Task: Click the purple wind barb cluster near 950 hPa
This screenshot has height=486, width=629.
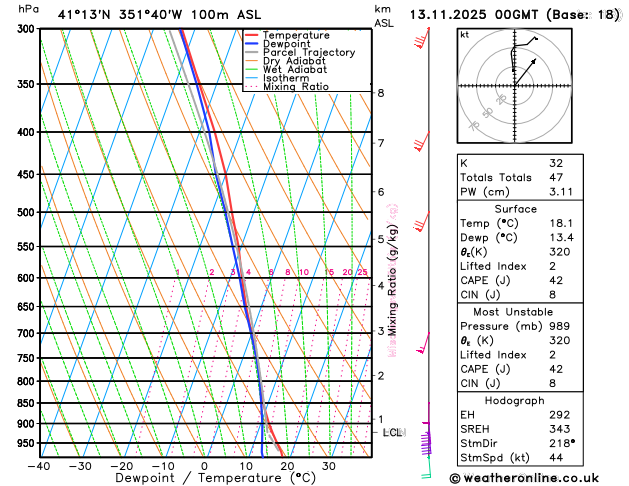Action: click(426, 443)
